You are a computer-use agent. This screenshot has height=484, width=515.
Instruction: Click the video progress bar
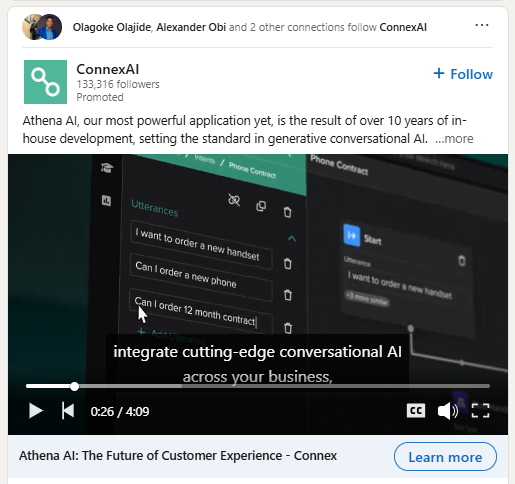tap(258, 386)
